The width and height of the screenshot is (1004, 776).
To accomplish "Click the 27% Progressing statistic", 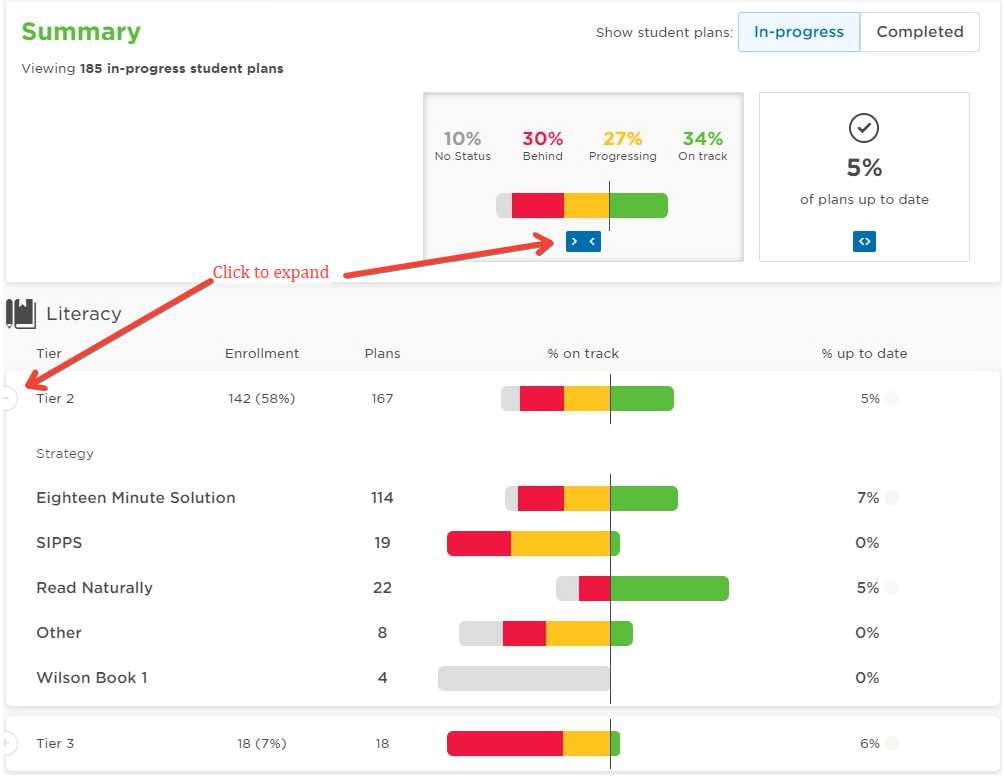I will pyautogui.click(x=622, y=146).
